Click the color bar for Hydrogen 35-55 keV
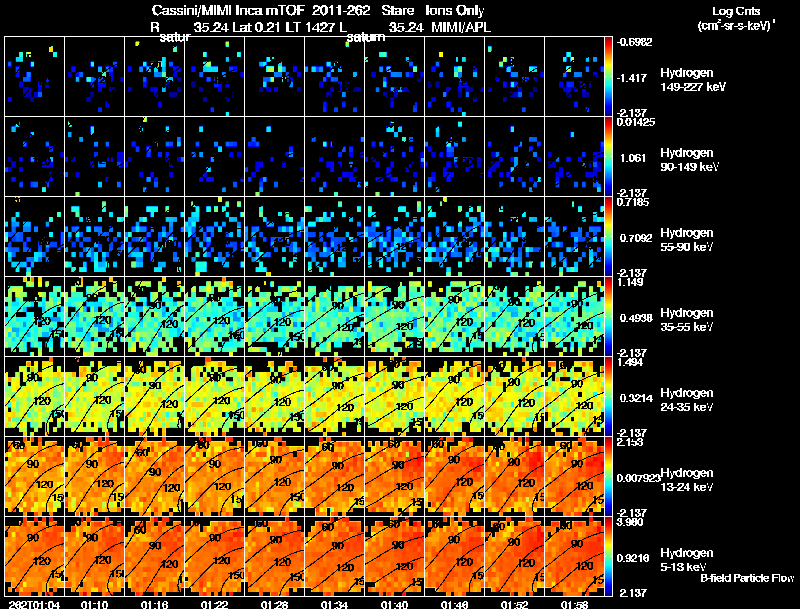The image size is (800, 609). pyautogui.click(x=612, y=316)
